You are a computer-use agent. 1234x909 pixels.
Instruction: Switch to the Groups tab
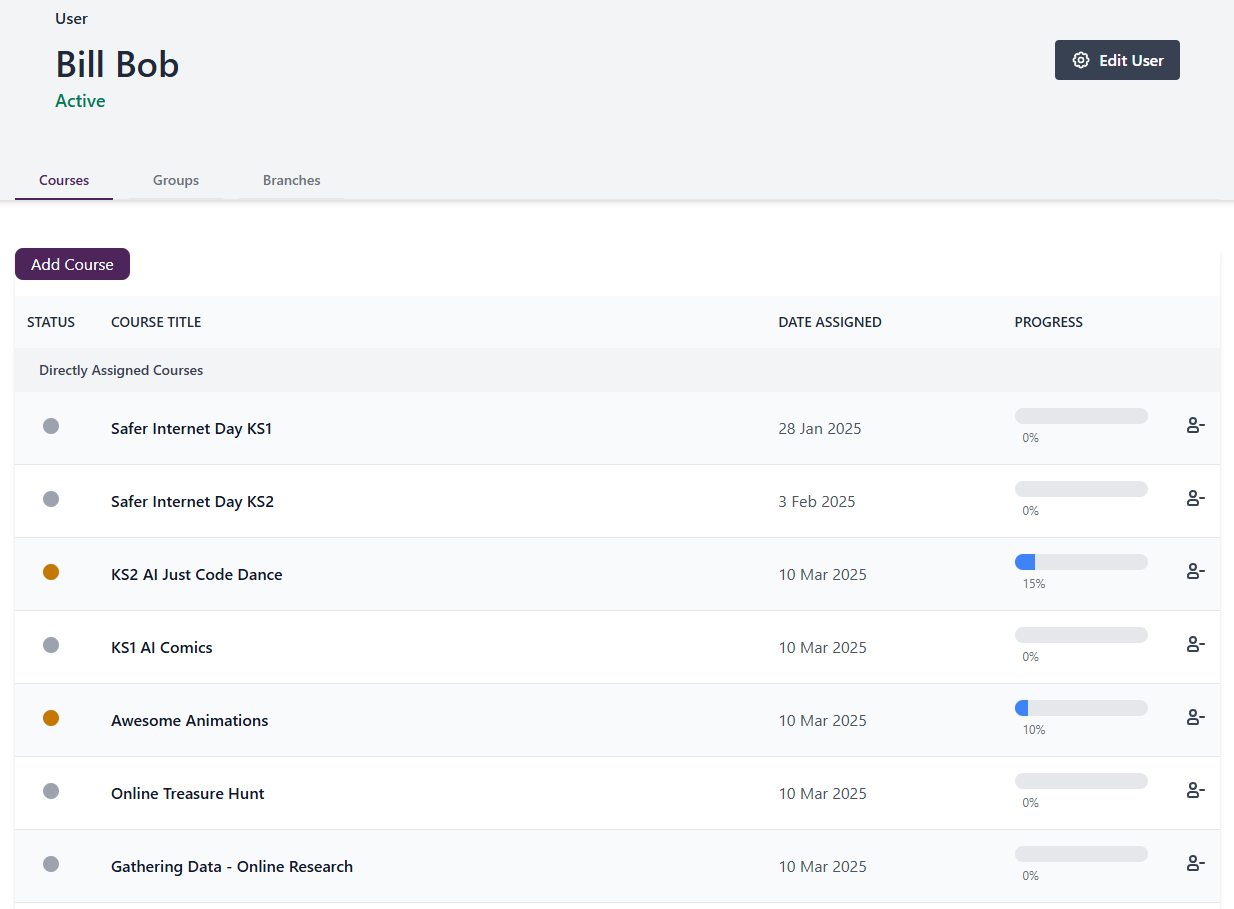(x=176, y=181)
